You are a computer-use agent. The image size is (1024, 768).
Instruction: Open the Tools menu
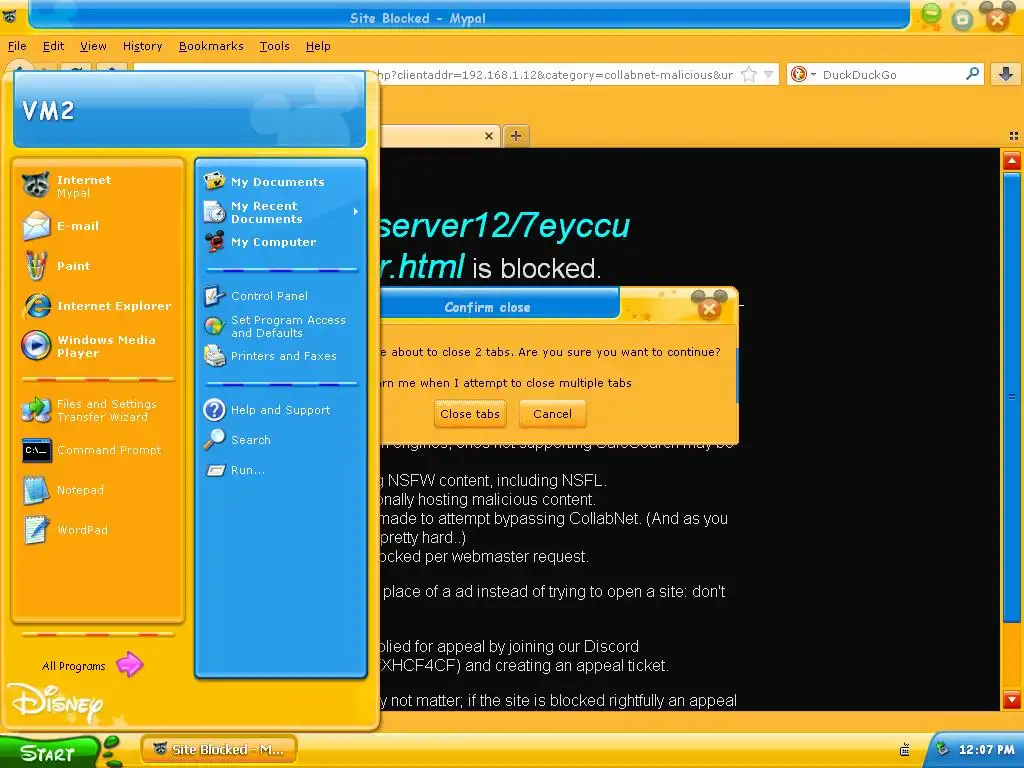[274, 46]
